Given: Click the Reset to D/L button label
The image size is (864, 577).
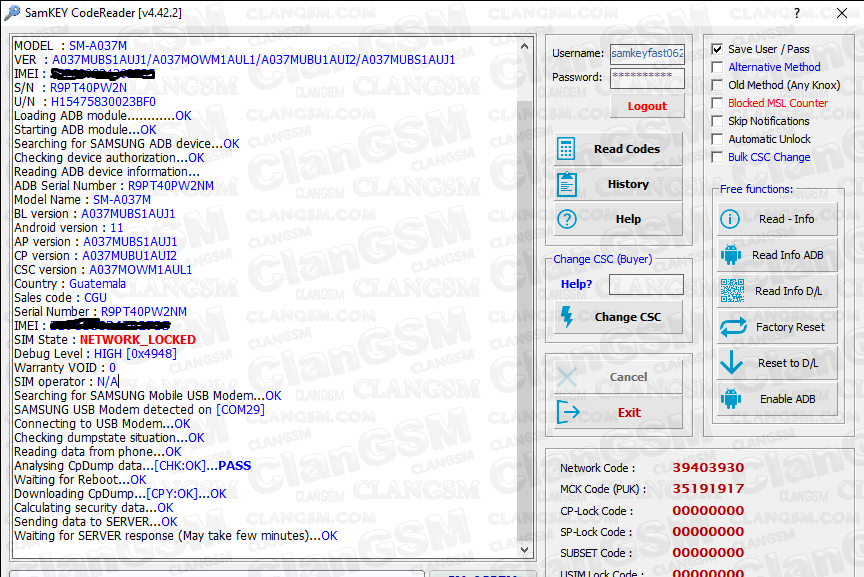Looking at the screenshot, I should click(788, 363).
